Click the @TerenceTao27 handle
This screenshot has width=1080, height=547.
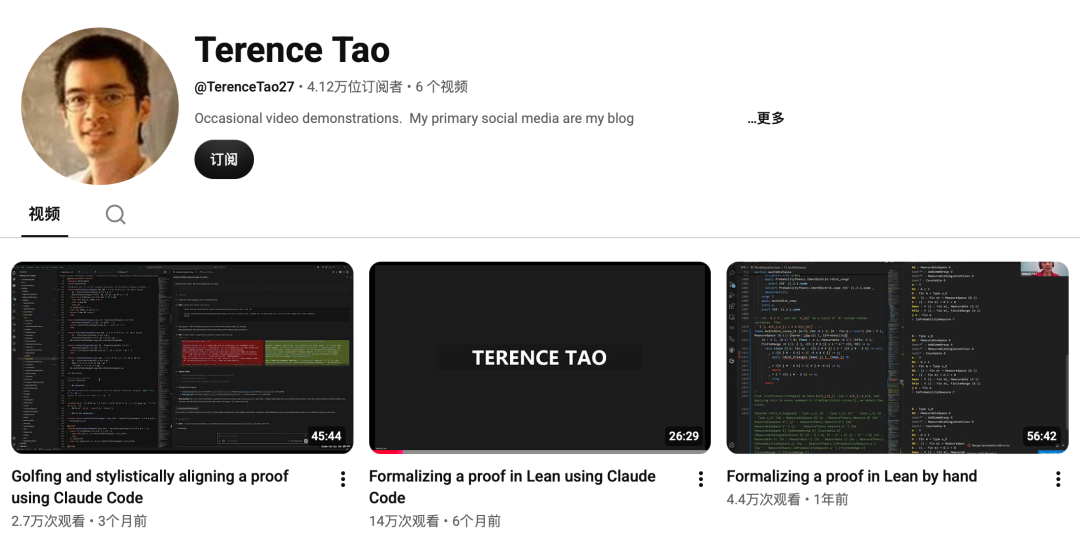pos(245,87)
